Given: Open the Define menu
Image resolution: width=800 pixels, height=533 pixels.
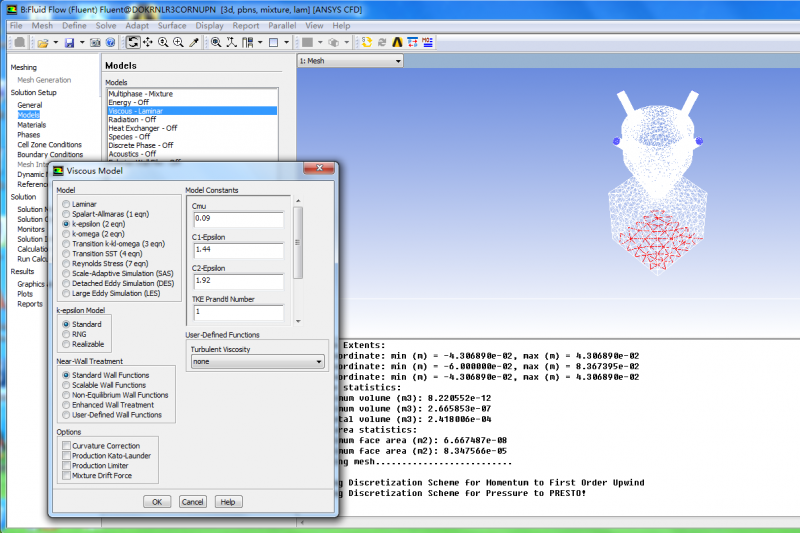Looking at the screenshot, I should (74, 26).
